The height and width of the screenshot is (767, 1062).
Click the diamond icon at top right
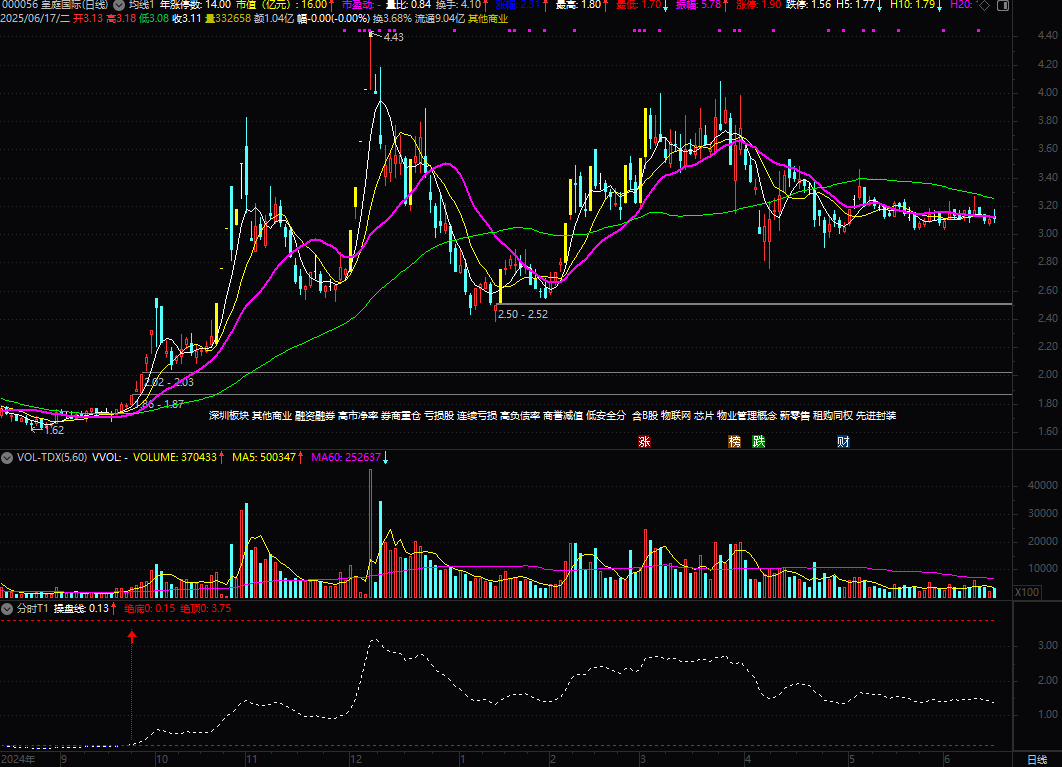point(985,5)
